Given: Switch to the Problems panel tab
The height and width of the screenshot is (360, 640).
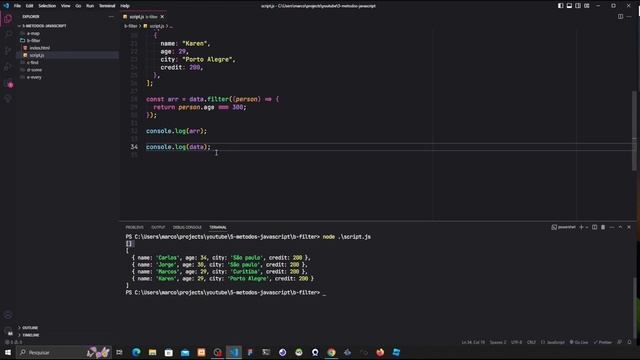Looking at the screenshot, I should tap(135, 227).
